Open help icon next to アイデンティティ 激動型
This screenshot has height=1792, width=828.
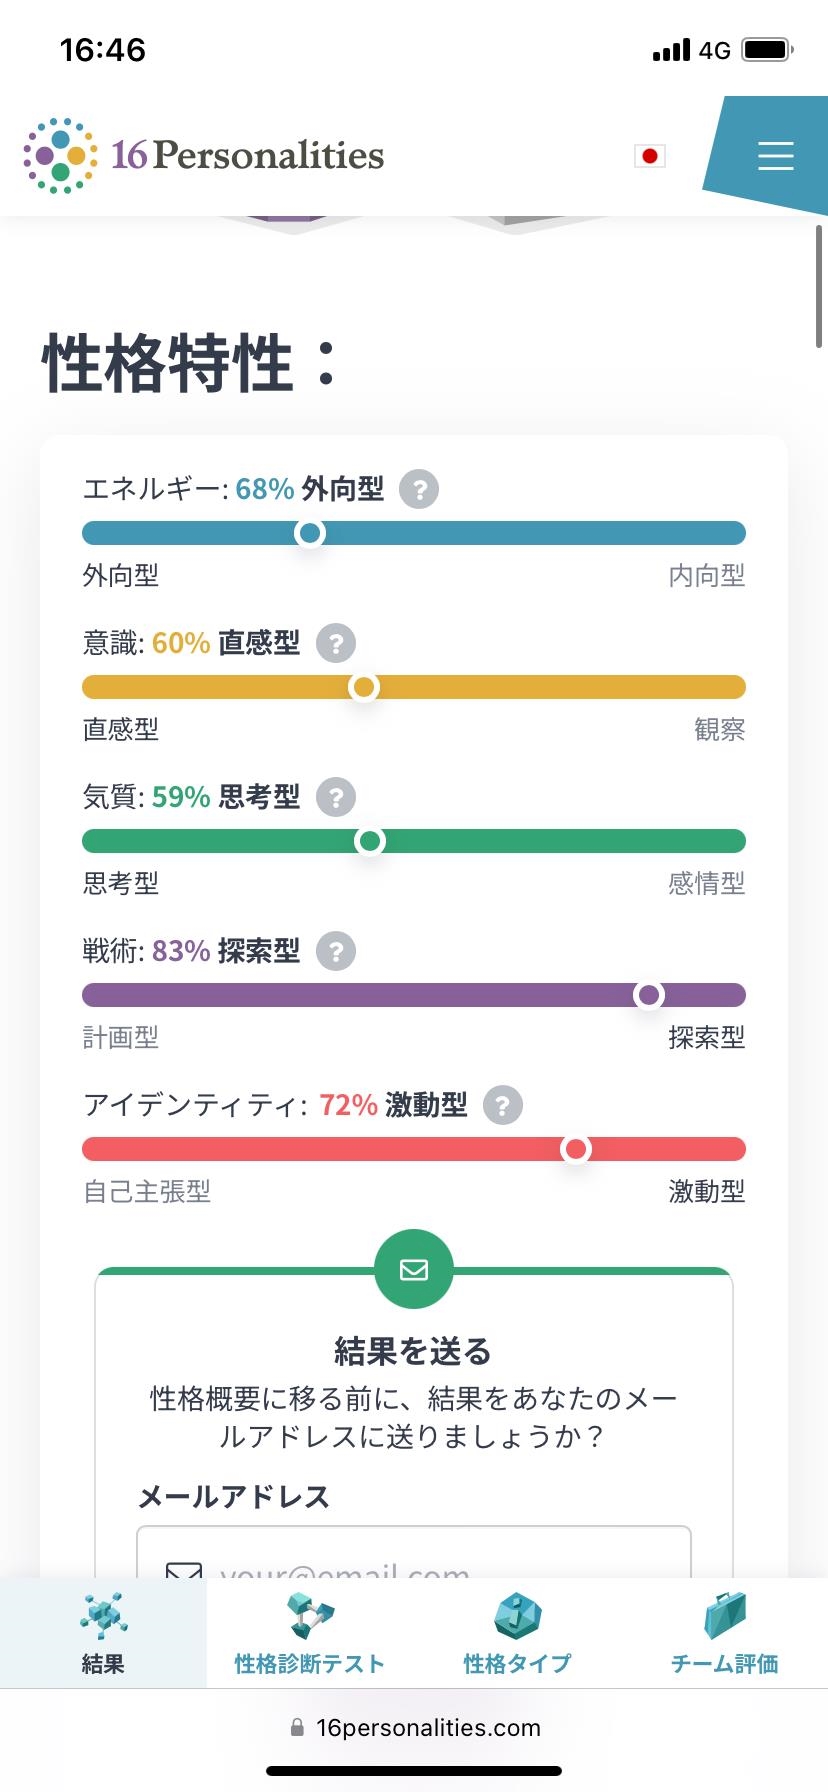pyautogui.click(x=503, y=1105)
